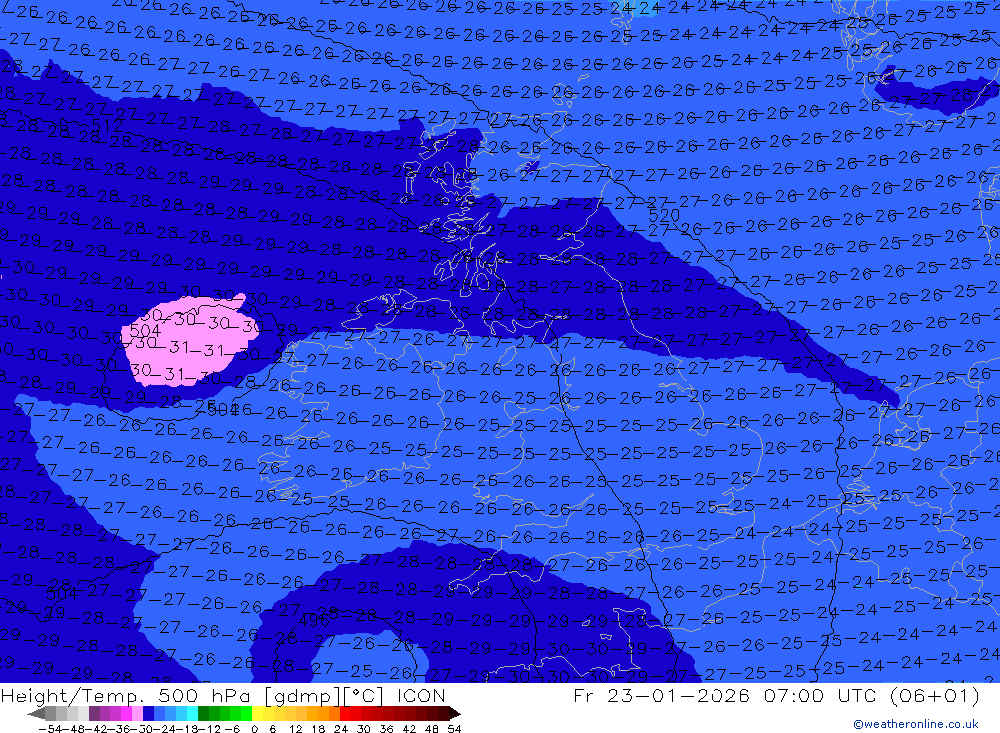The width and height of the screenshot is (1000, 733).
Task: Click the '42' legend value
Action: pos(409,729)
